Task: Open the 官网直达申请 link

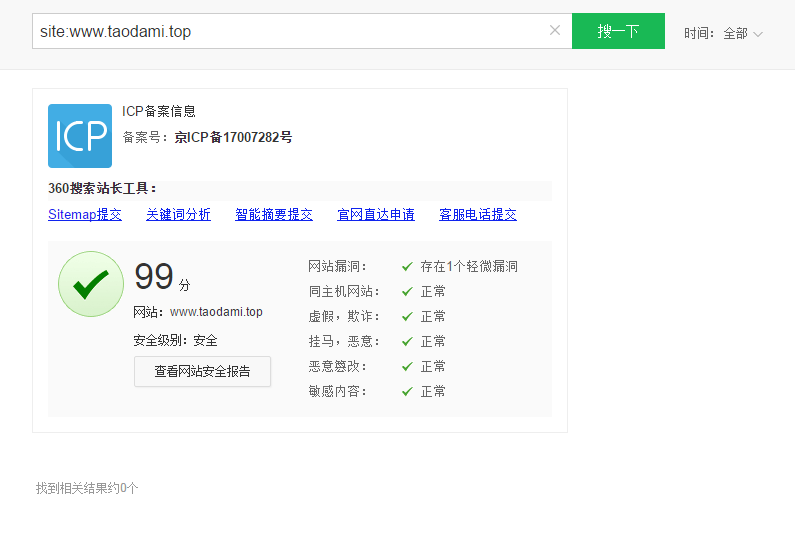Action: [376, 214]
